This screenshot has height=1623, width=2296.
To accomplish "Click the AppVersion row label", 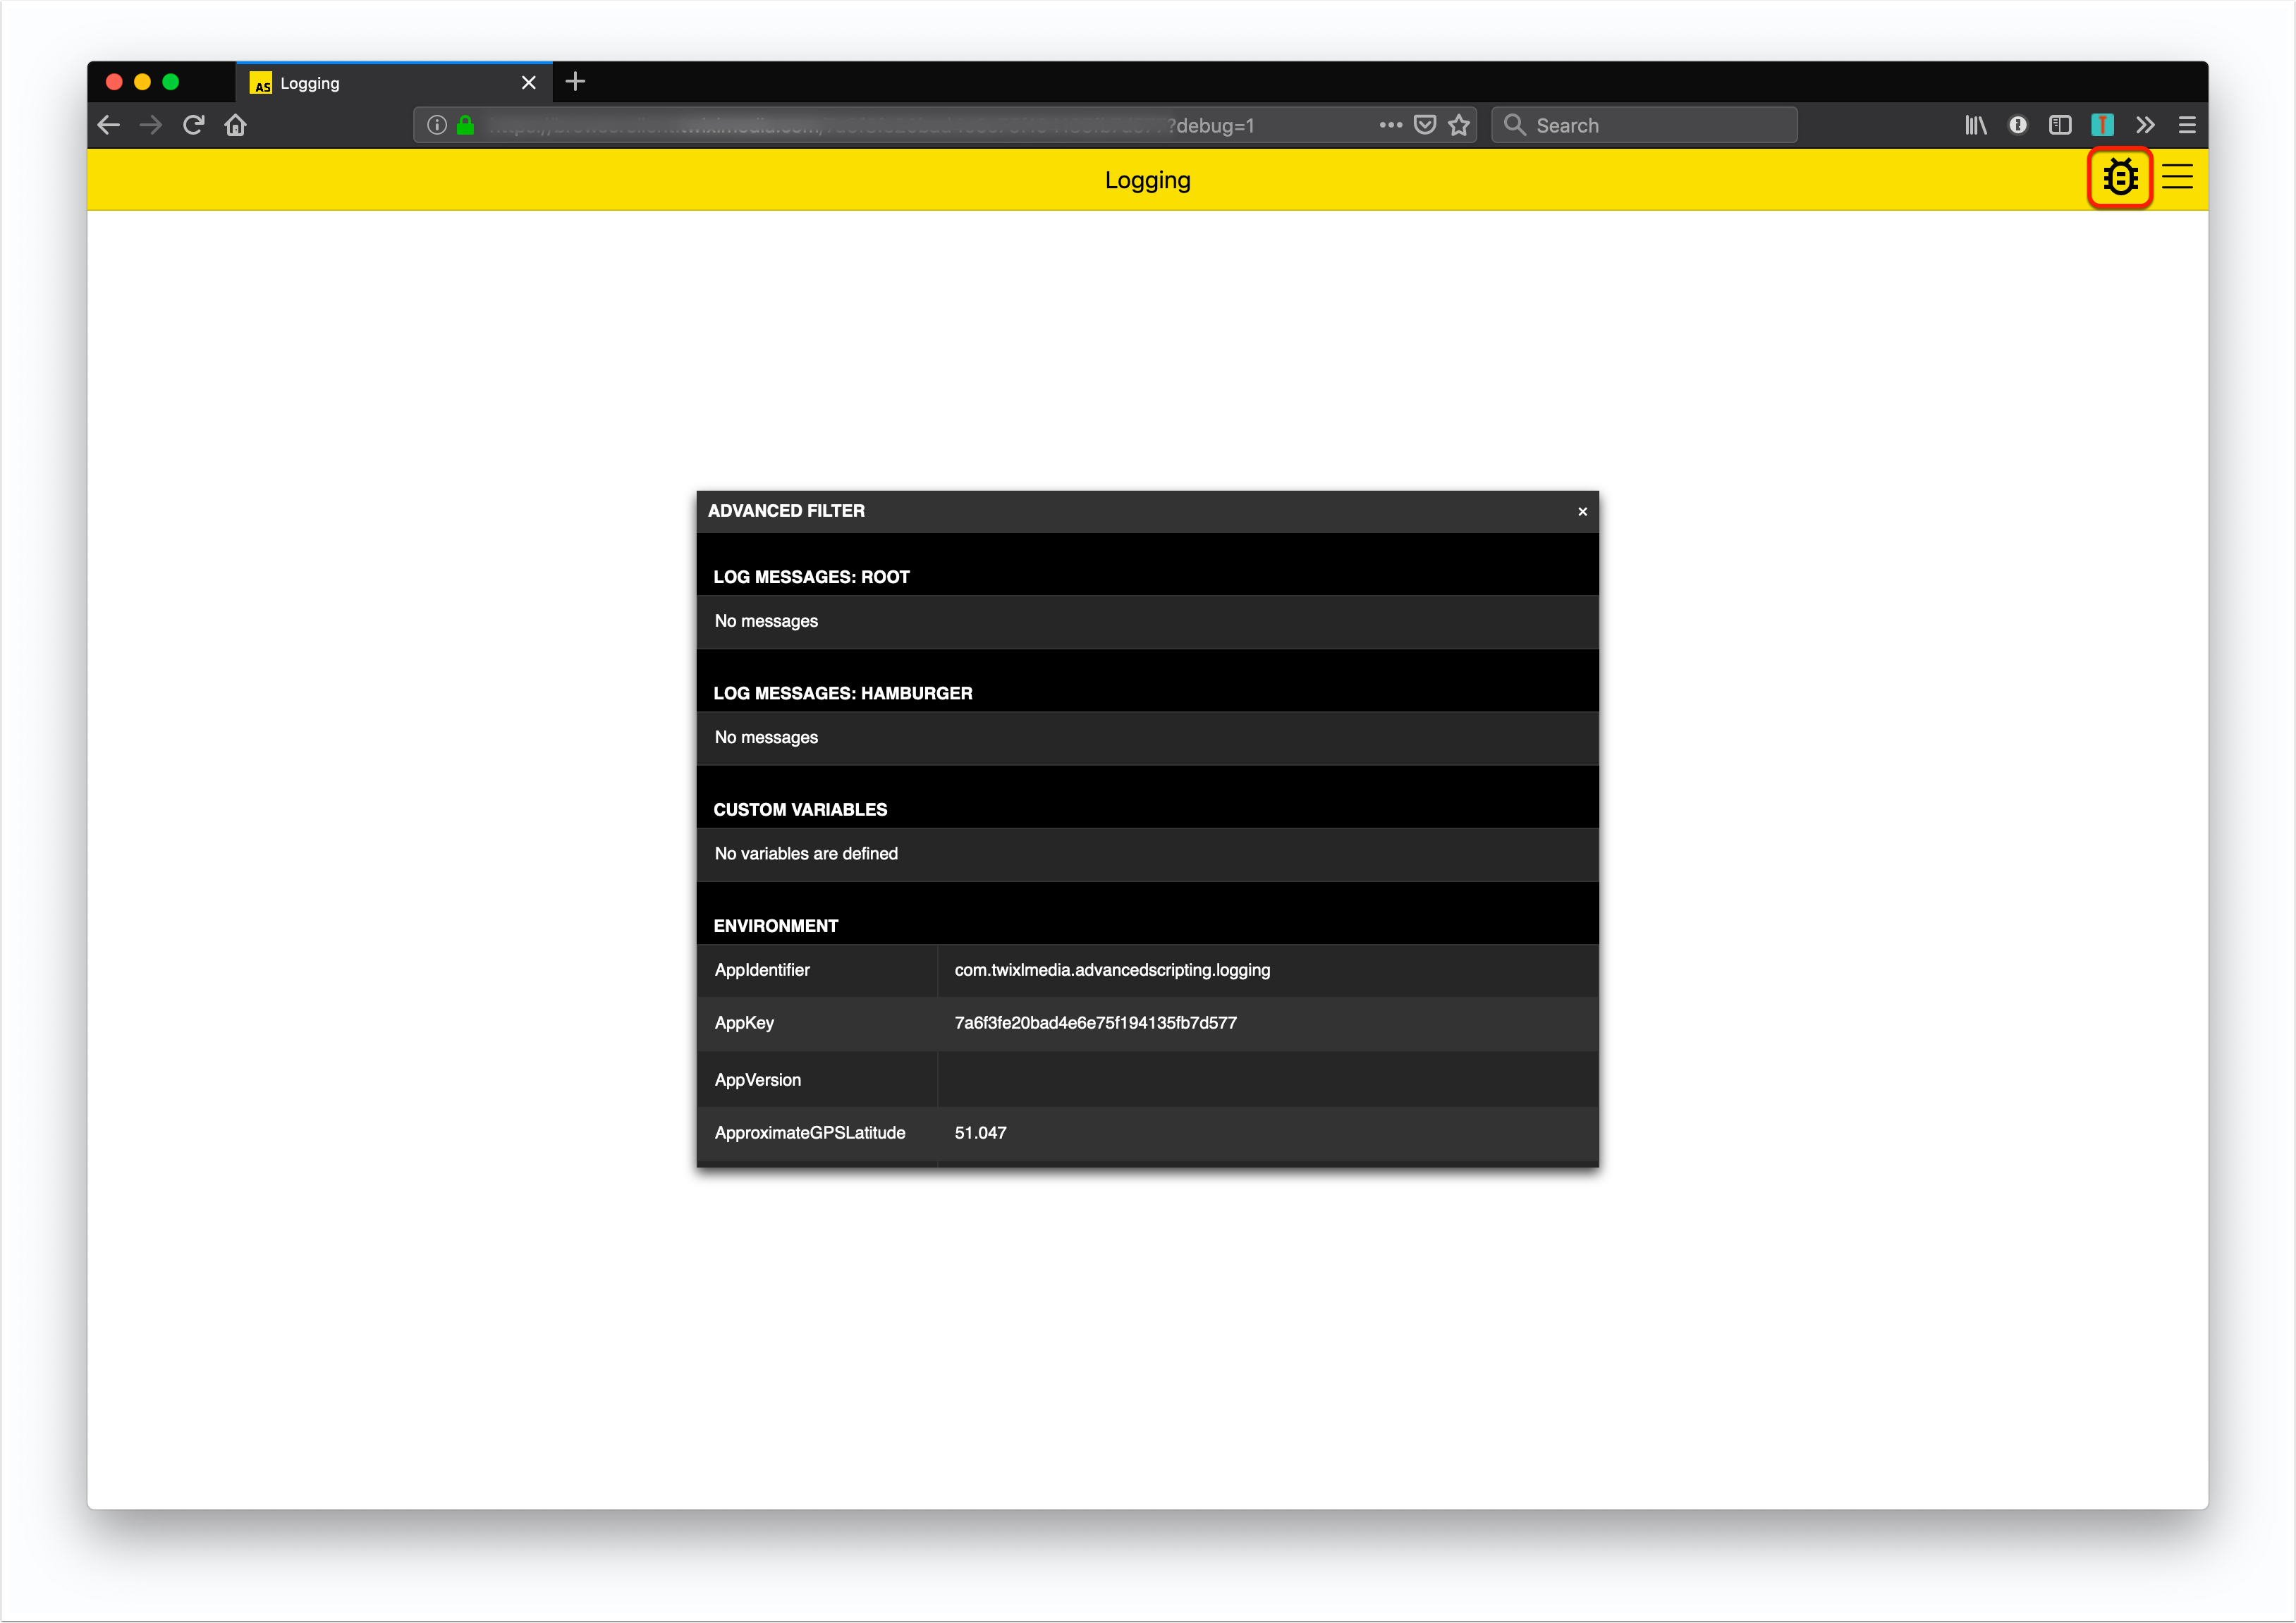I will [757, 1080].
